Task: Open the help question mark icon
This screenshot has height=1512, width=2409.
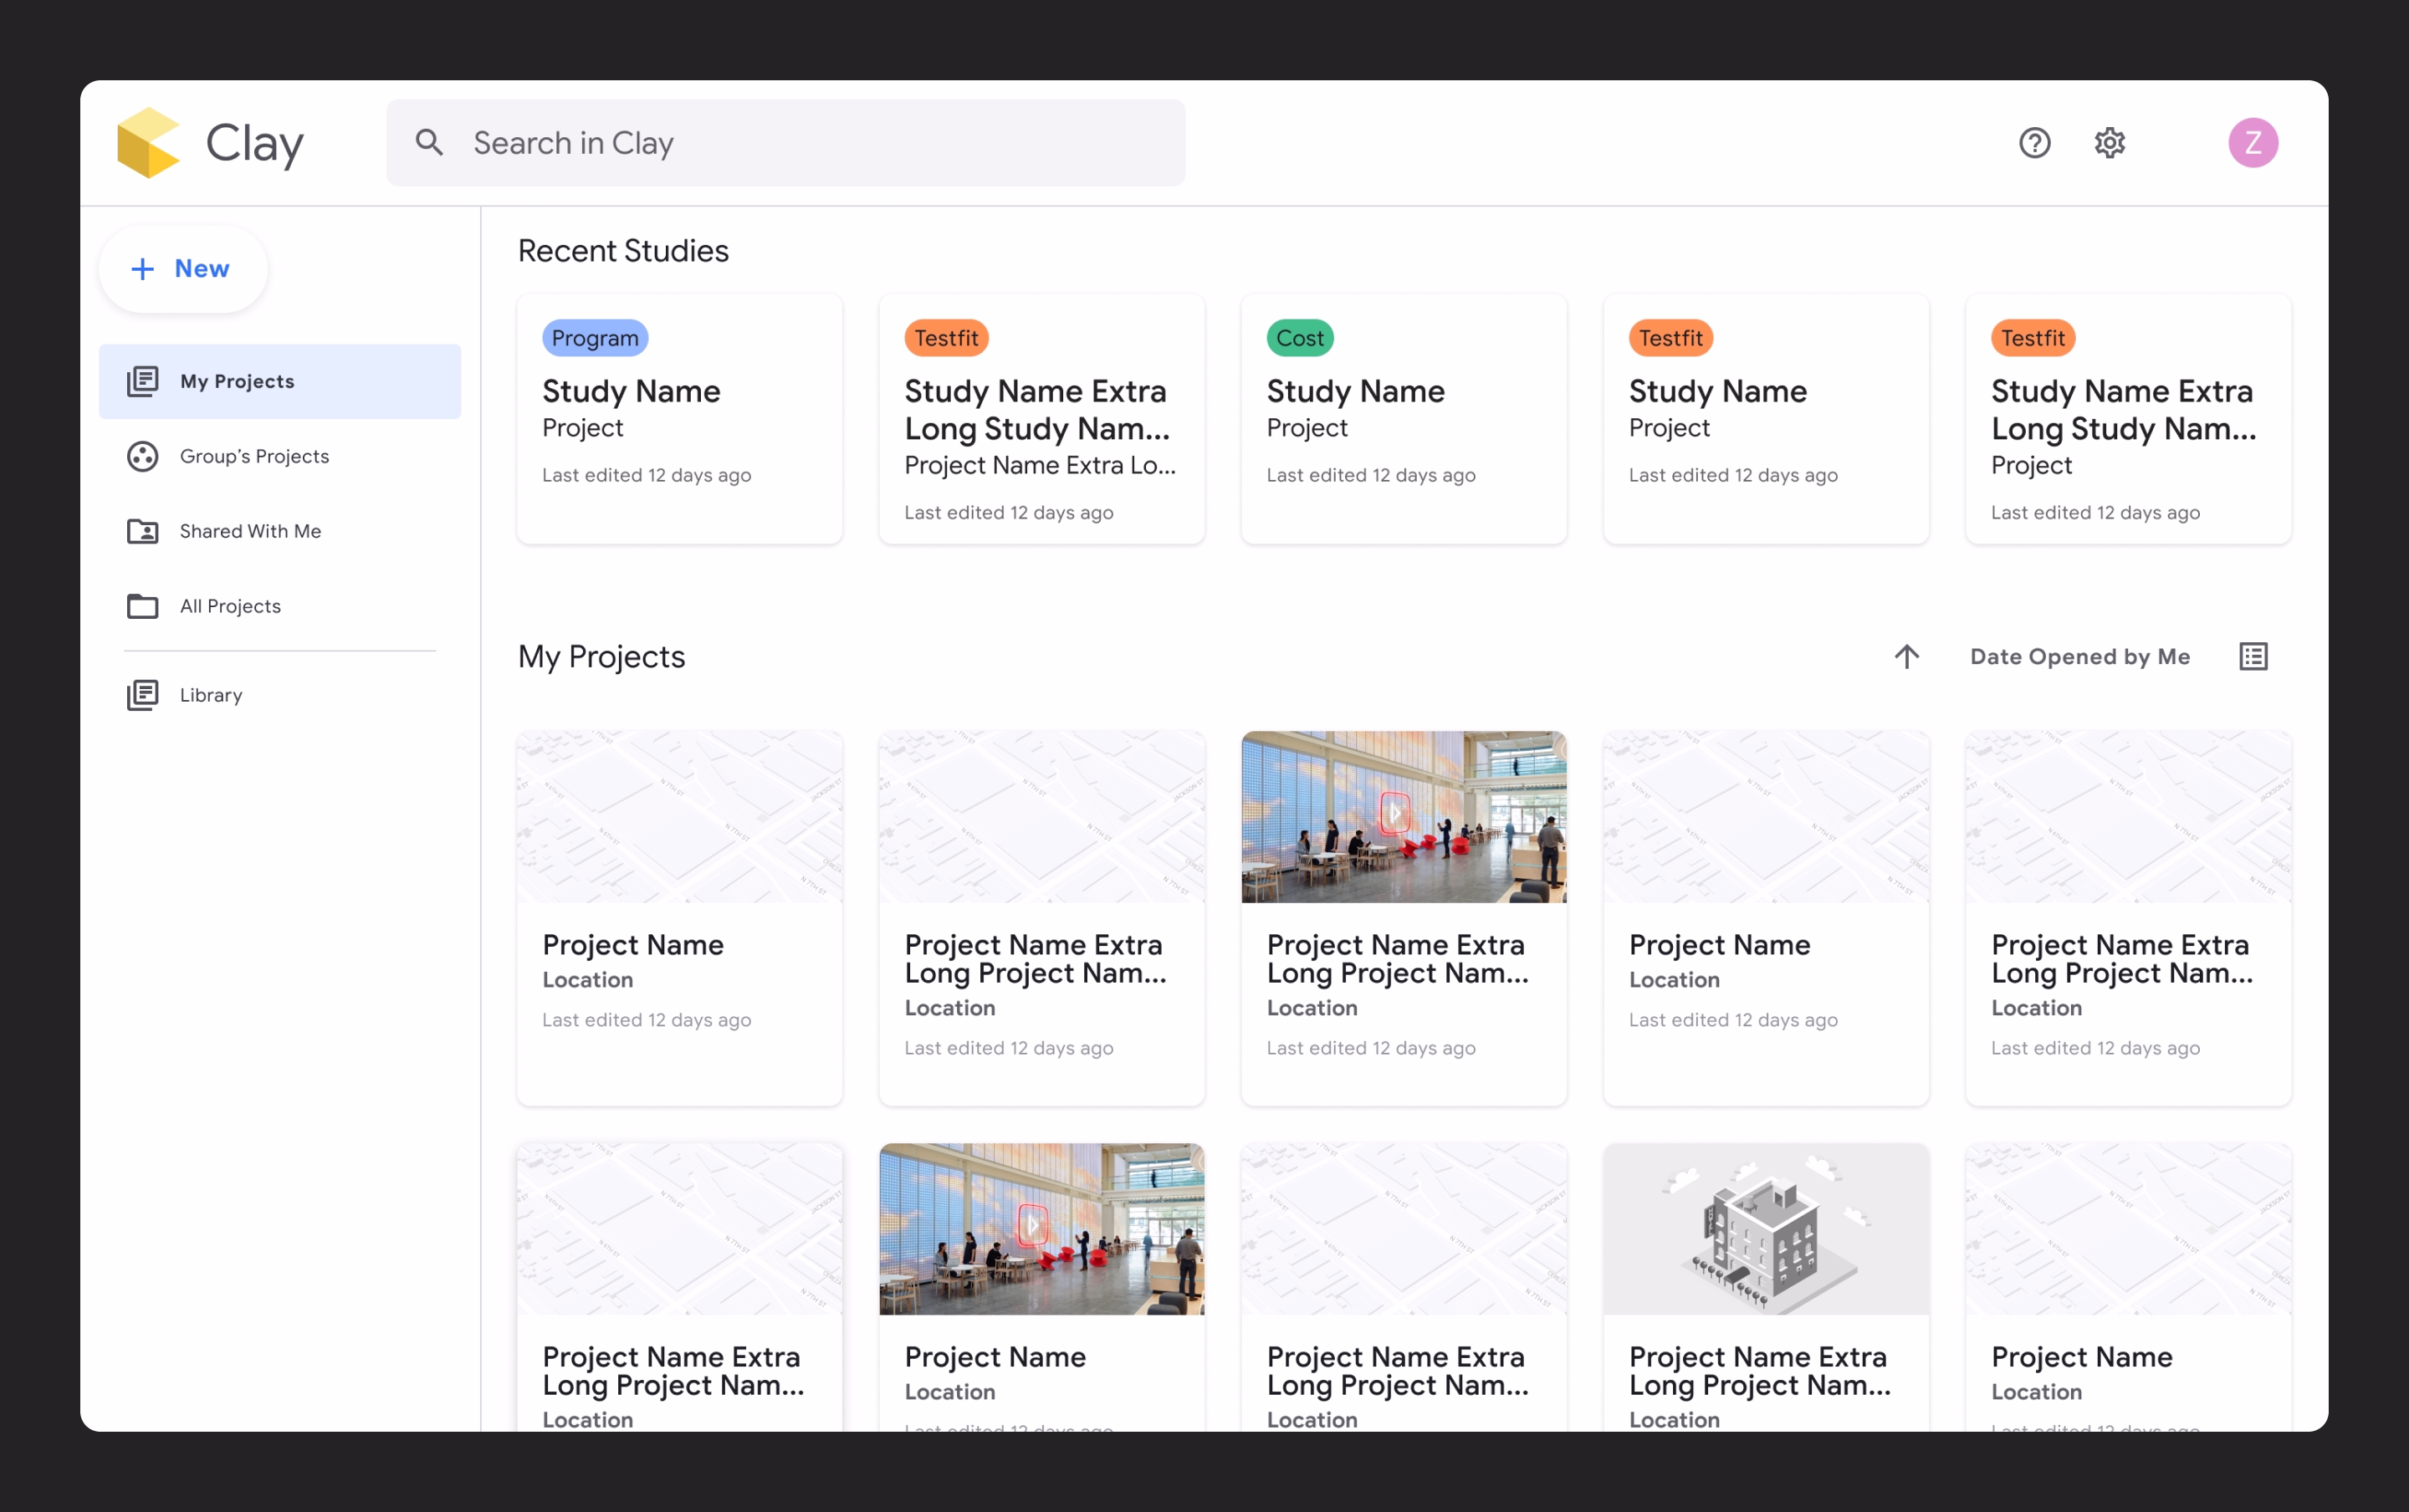Action: pyautogui.click(x=2034, y=143)
